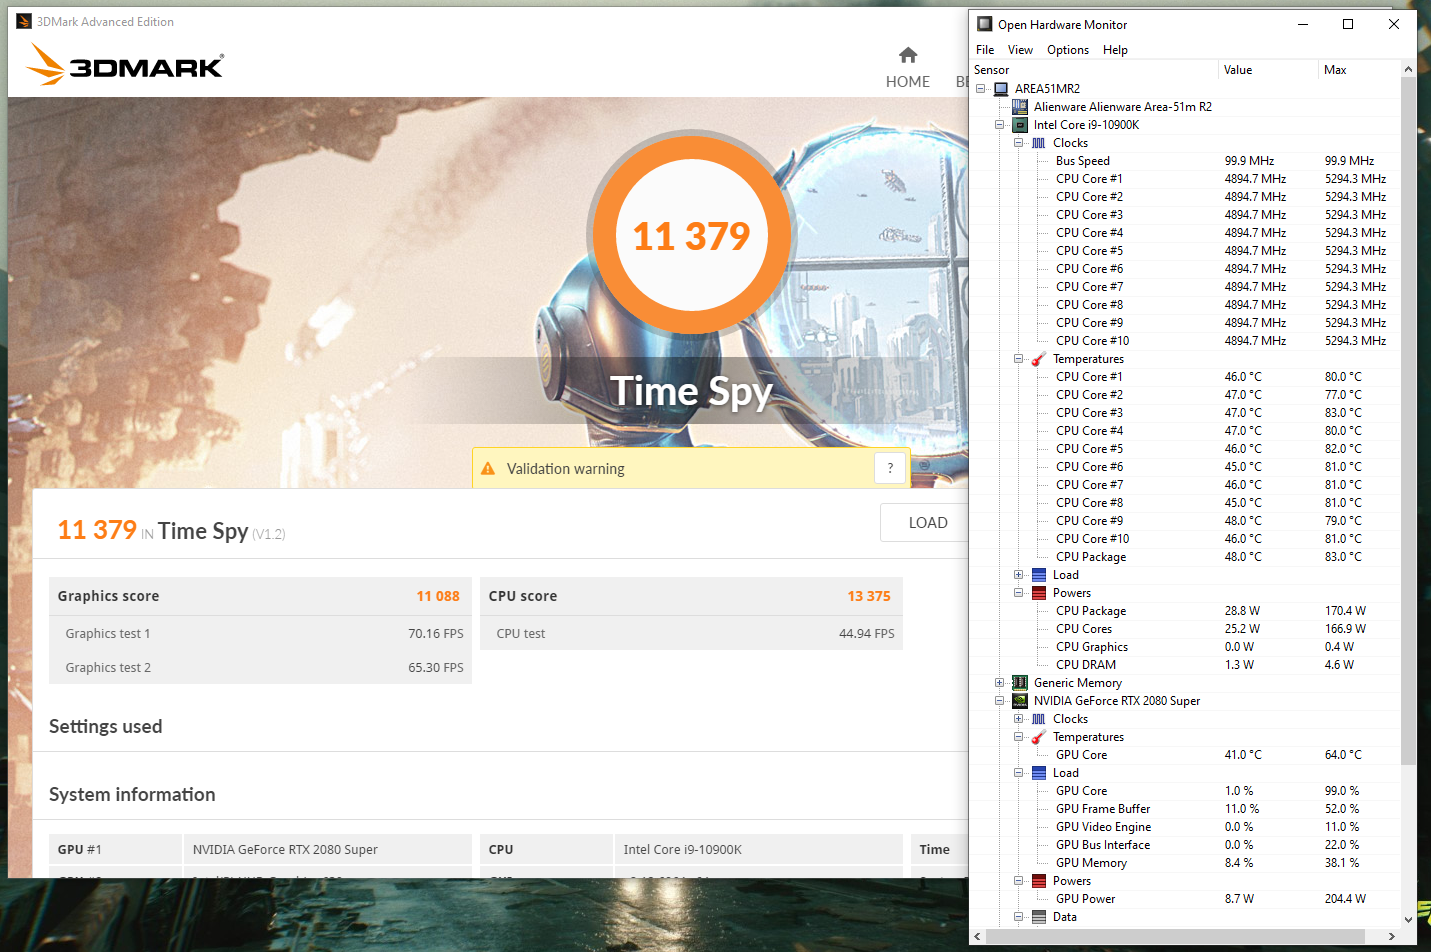Collapse the CPU Powers group
Image resolution: width=1431 pixels, height=952 pixels.
[x=1018, y=593]
